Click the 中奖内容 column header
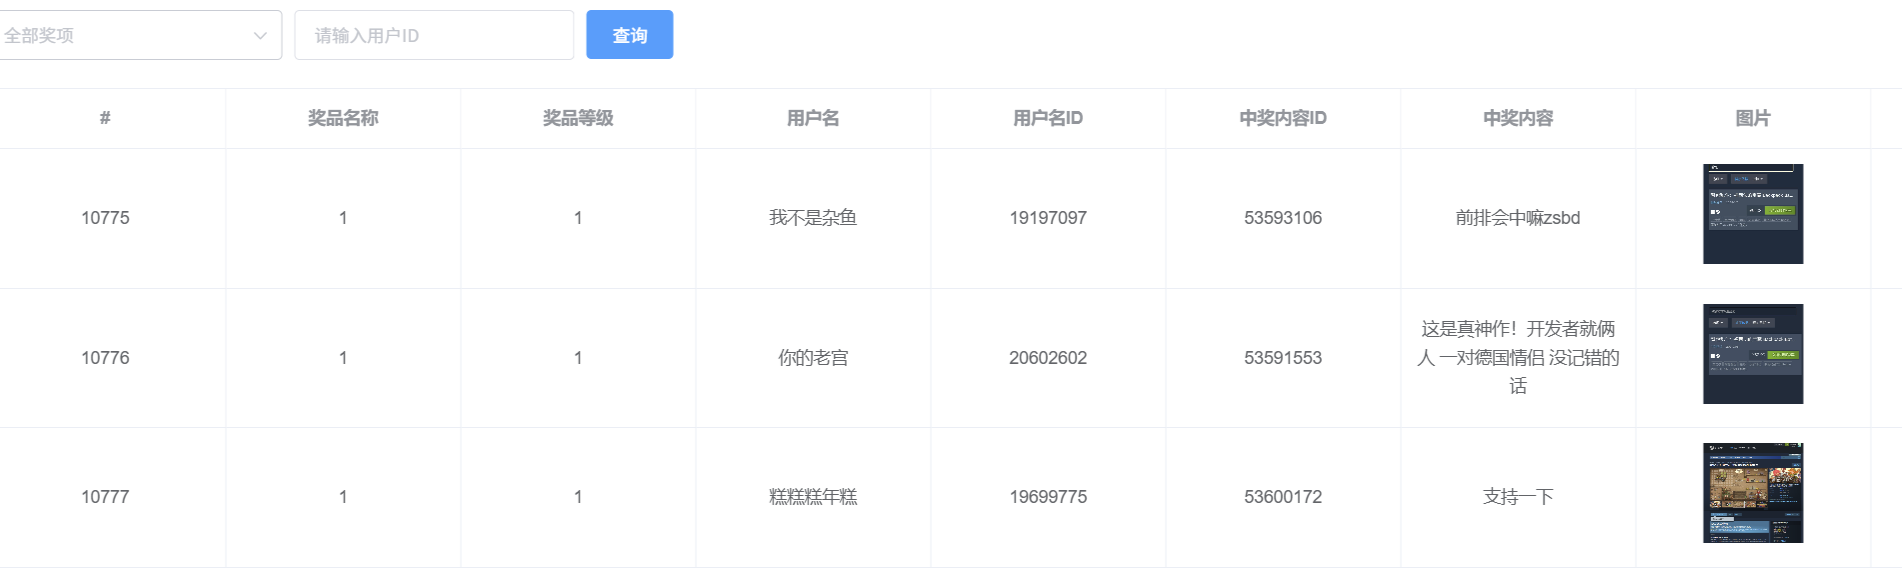Screen dimensions: 1902x587 (x=1517, y=118)
